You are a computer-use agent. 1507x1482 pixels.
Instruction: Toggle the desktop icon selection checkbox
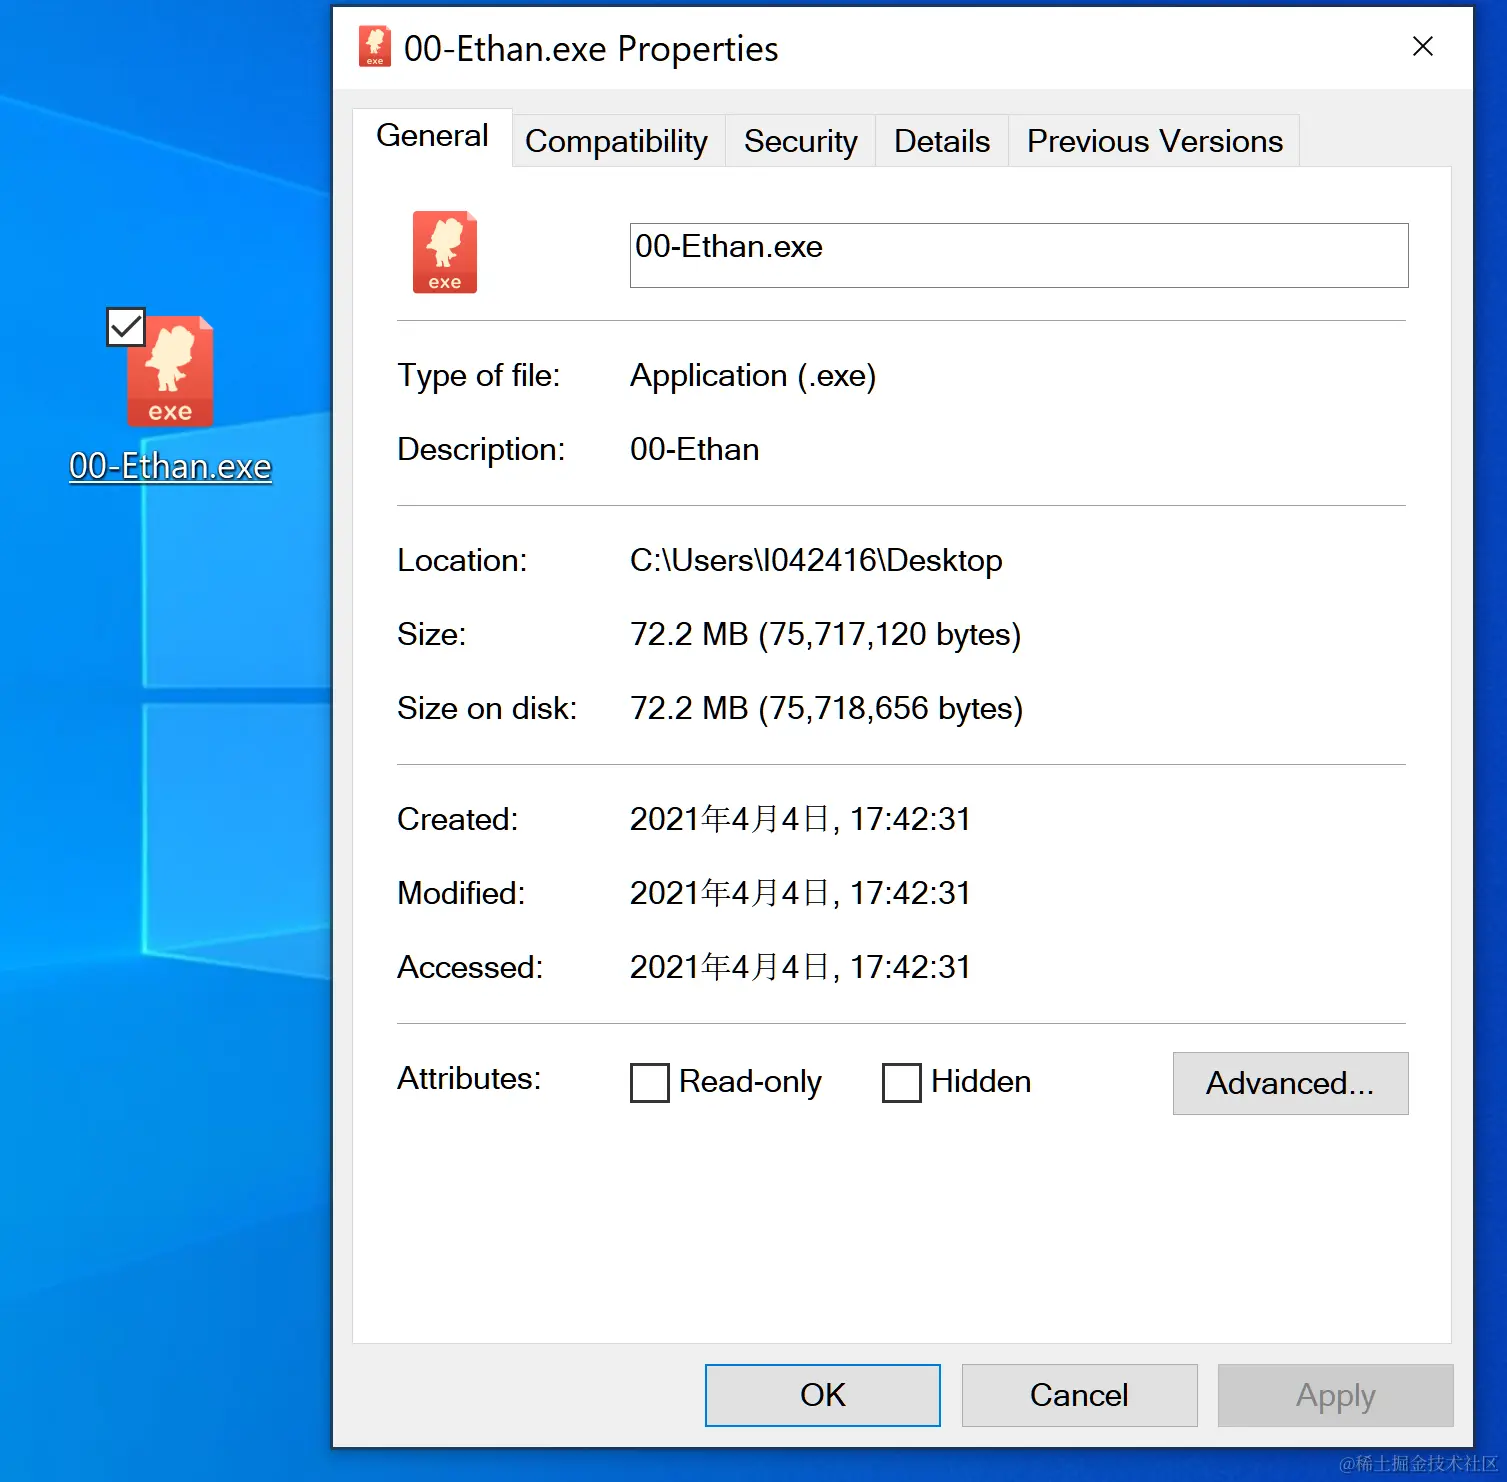coord(126,327)
